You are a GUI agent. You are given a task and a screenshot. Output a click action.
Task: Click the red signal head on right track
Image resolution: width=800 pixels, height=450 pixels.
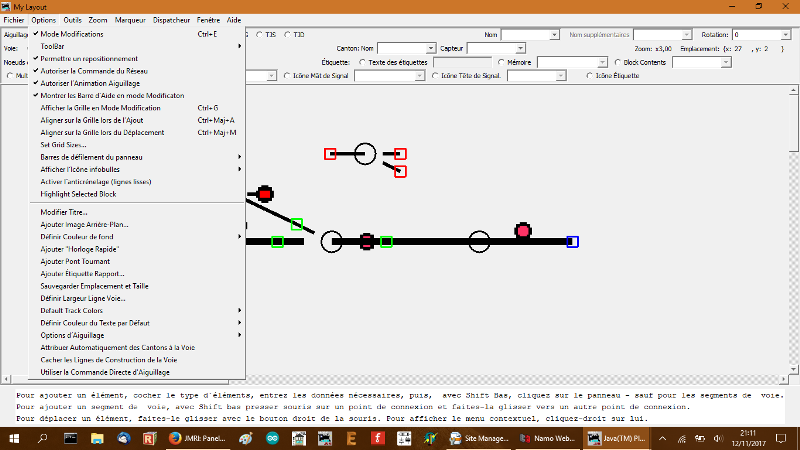[522, 231]
